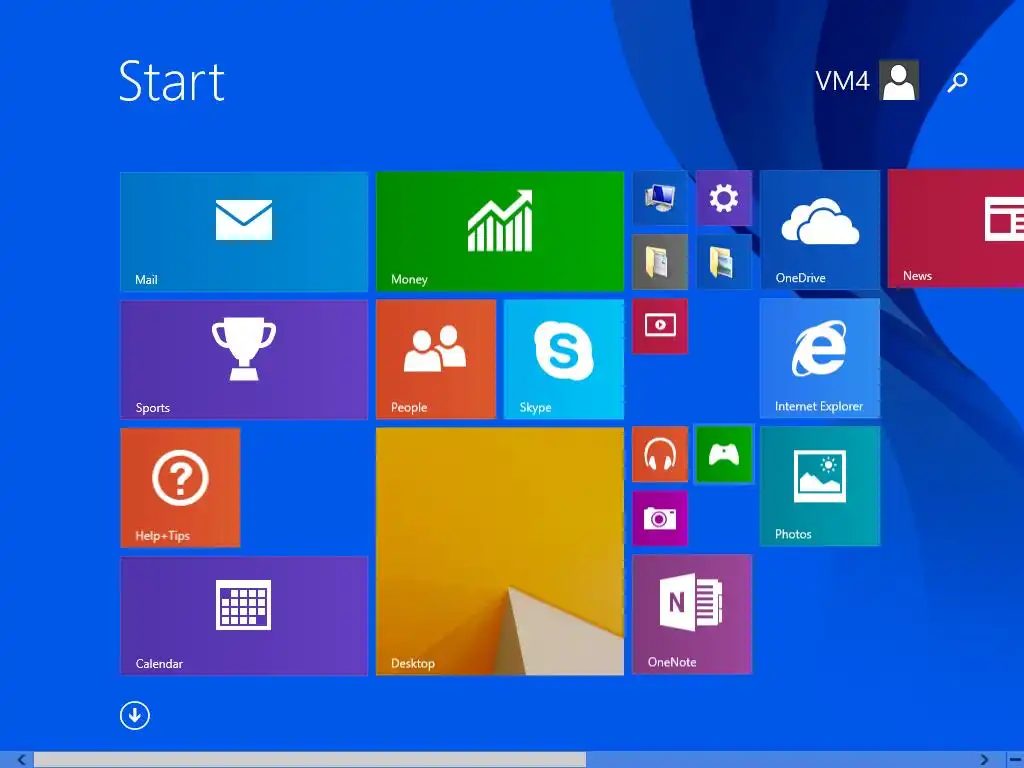1024x768 pixels.
Task: Launch the Sports tile
Action: [244, 359]
